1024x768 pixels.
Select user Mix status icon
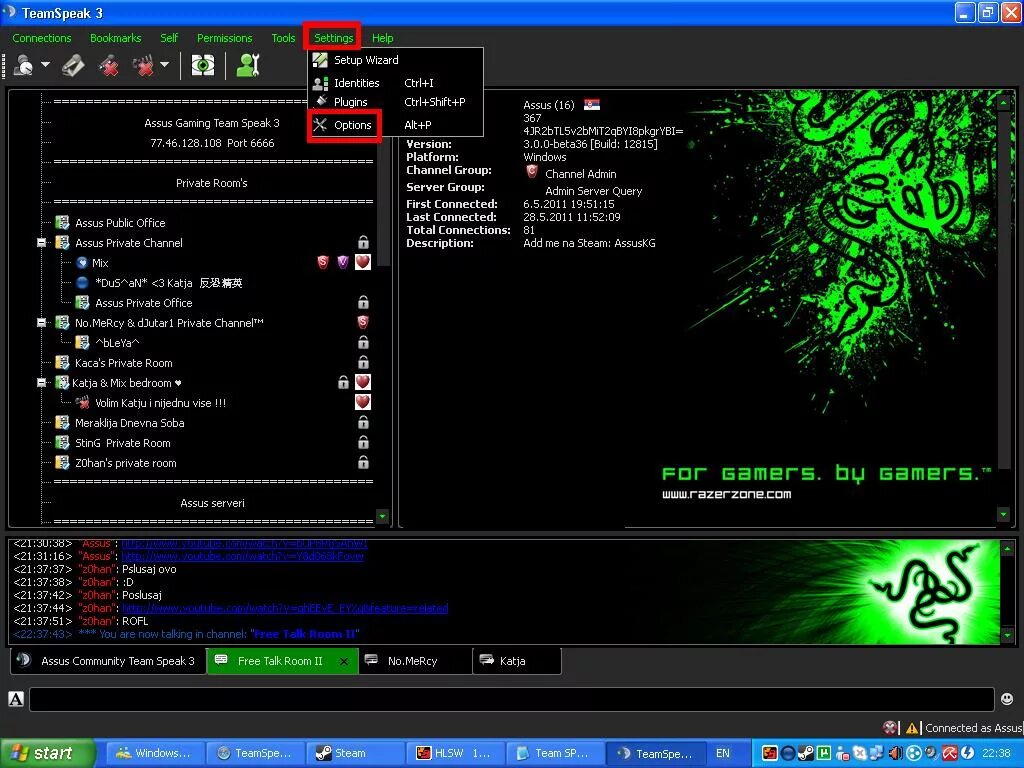(x=82, y=263)
